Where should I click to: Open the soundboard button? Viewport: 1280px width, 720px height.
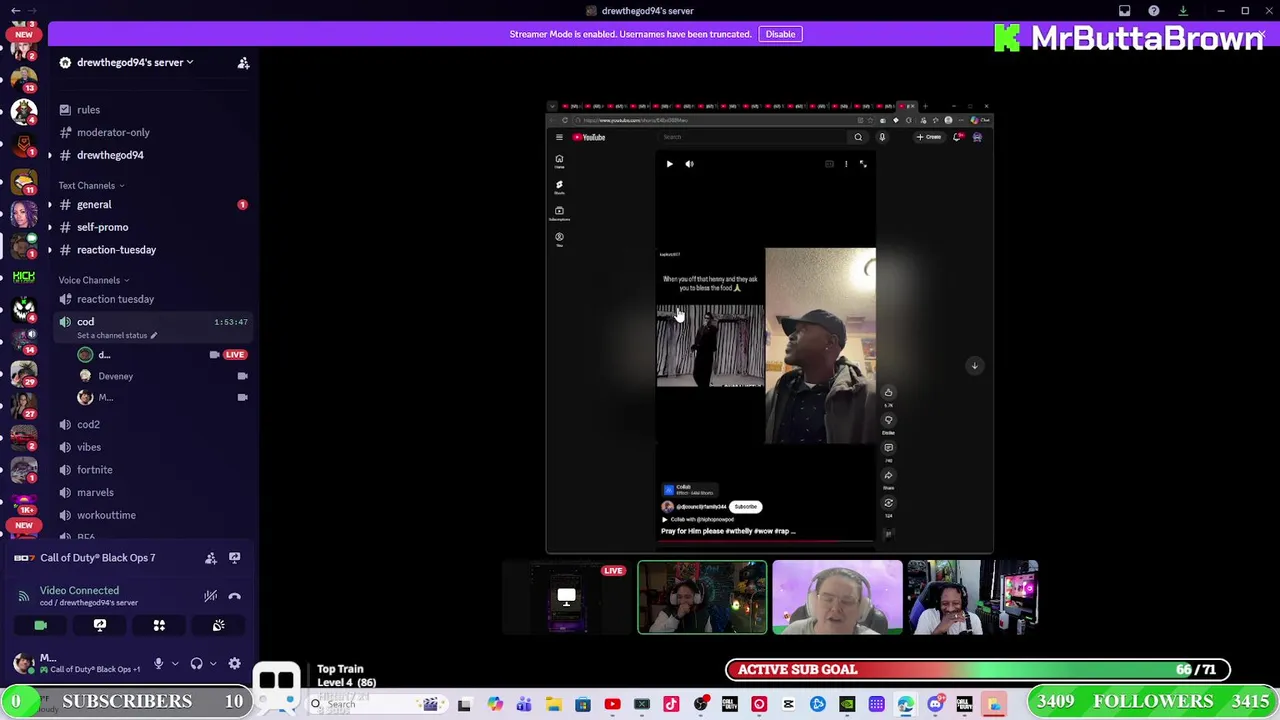[x=218, y=625]
